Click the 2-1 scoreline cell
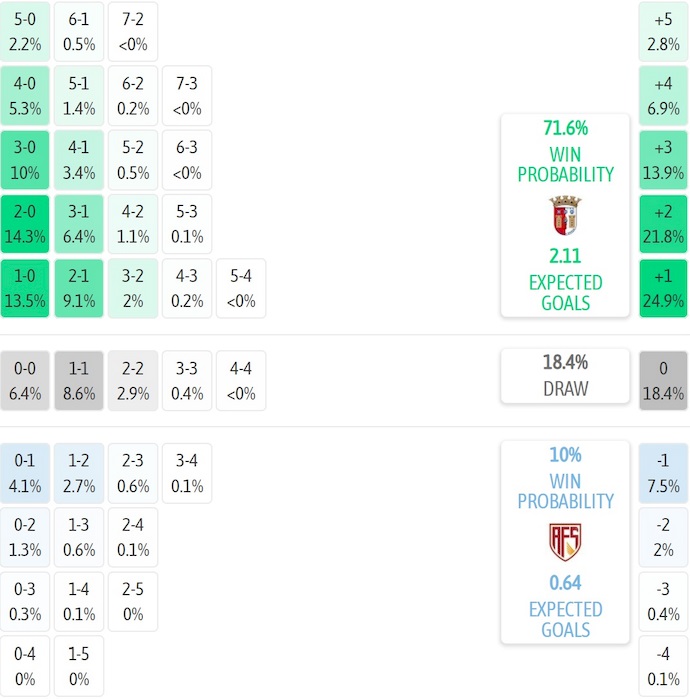Screen dimensions: 690x699 pos(79,288)
